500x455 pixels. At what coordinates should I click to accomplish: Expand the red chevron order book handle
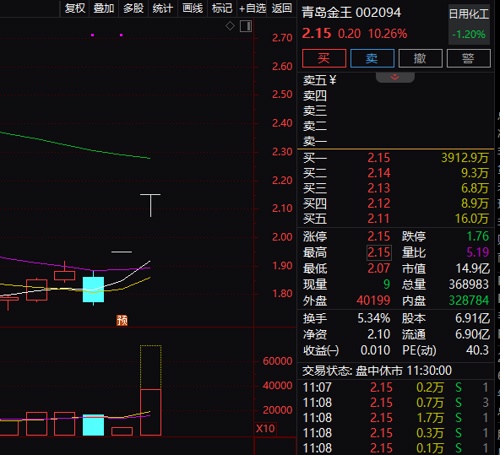coord(395,77)
